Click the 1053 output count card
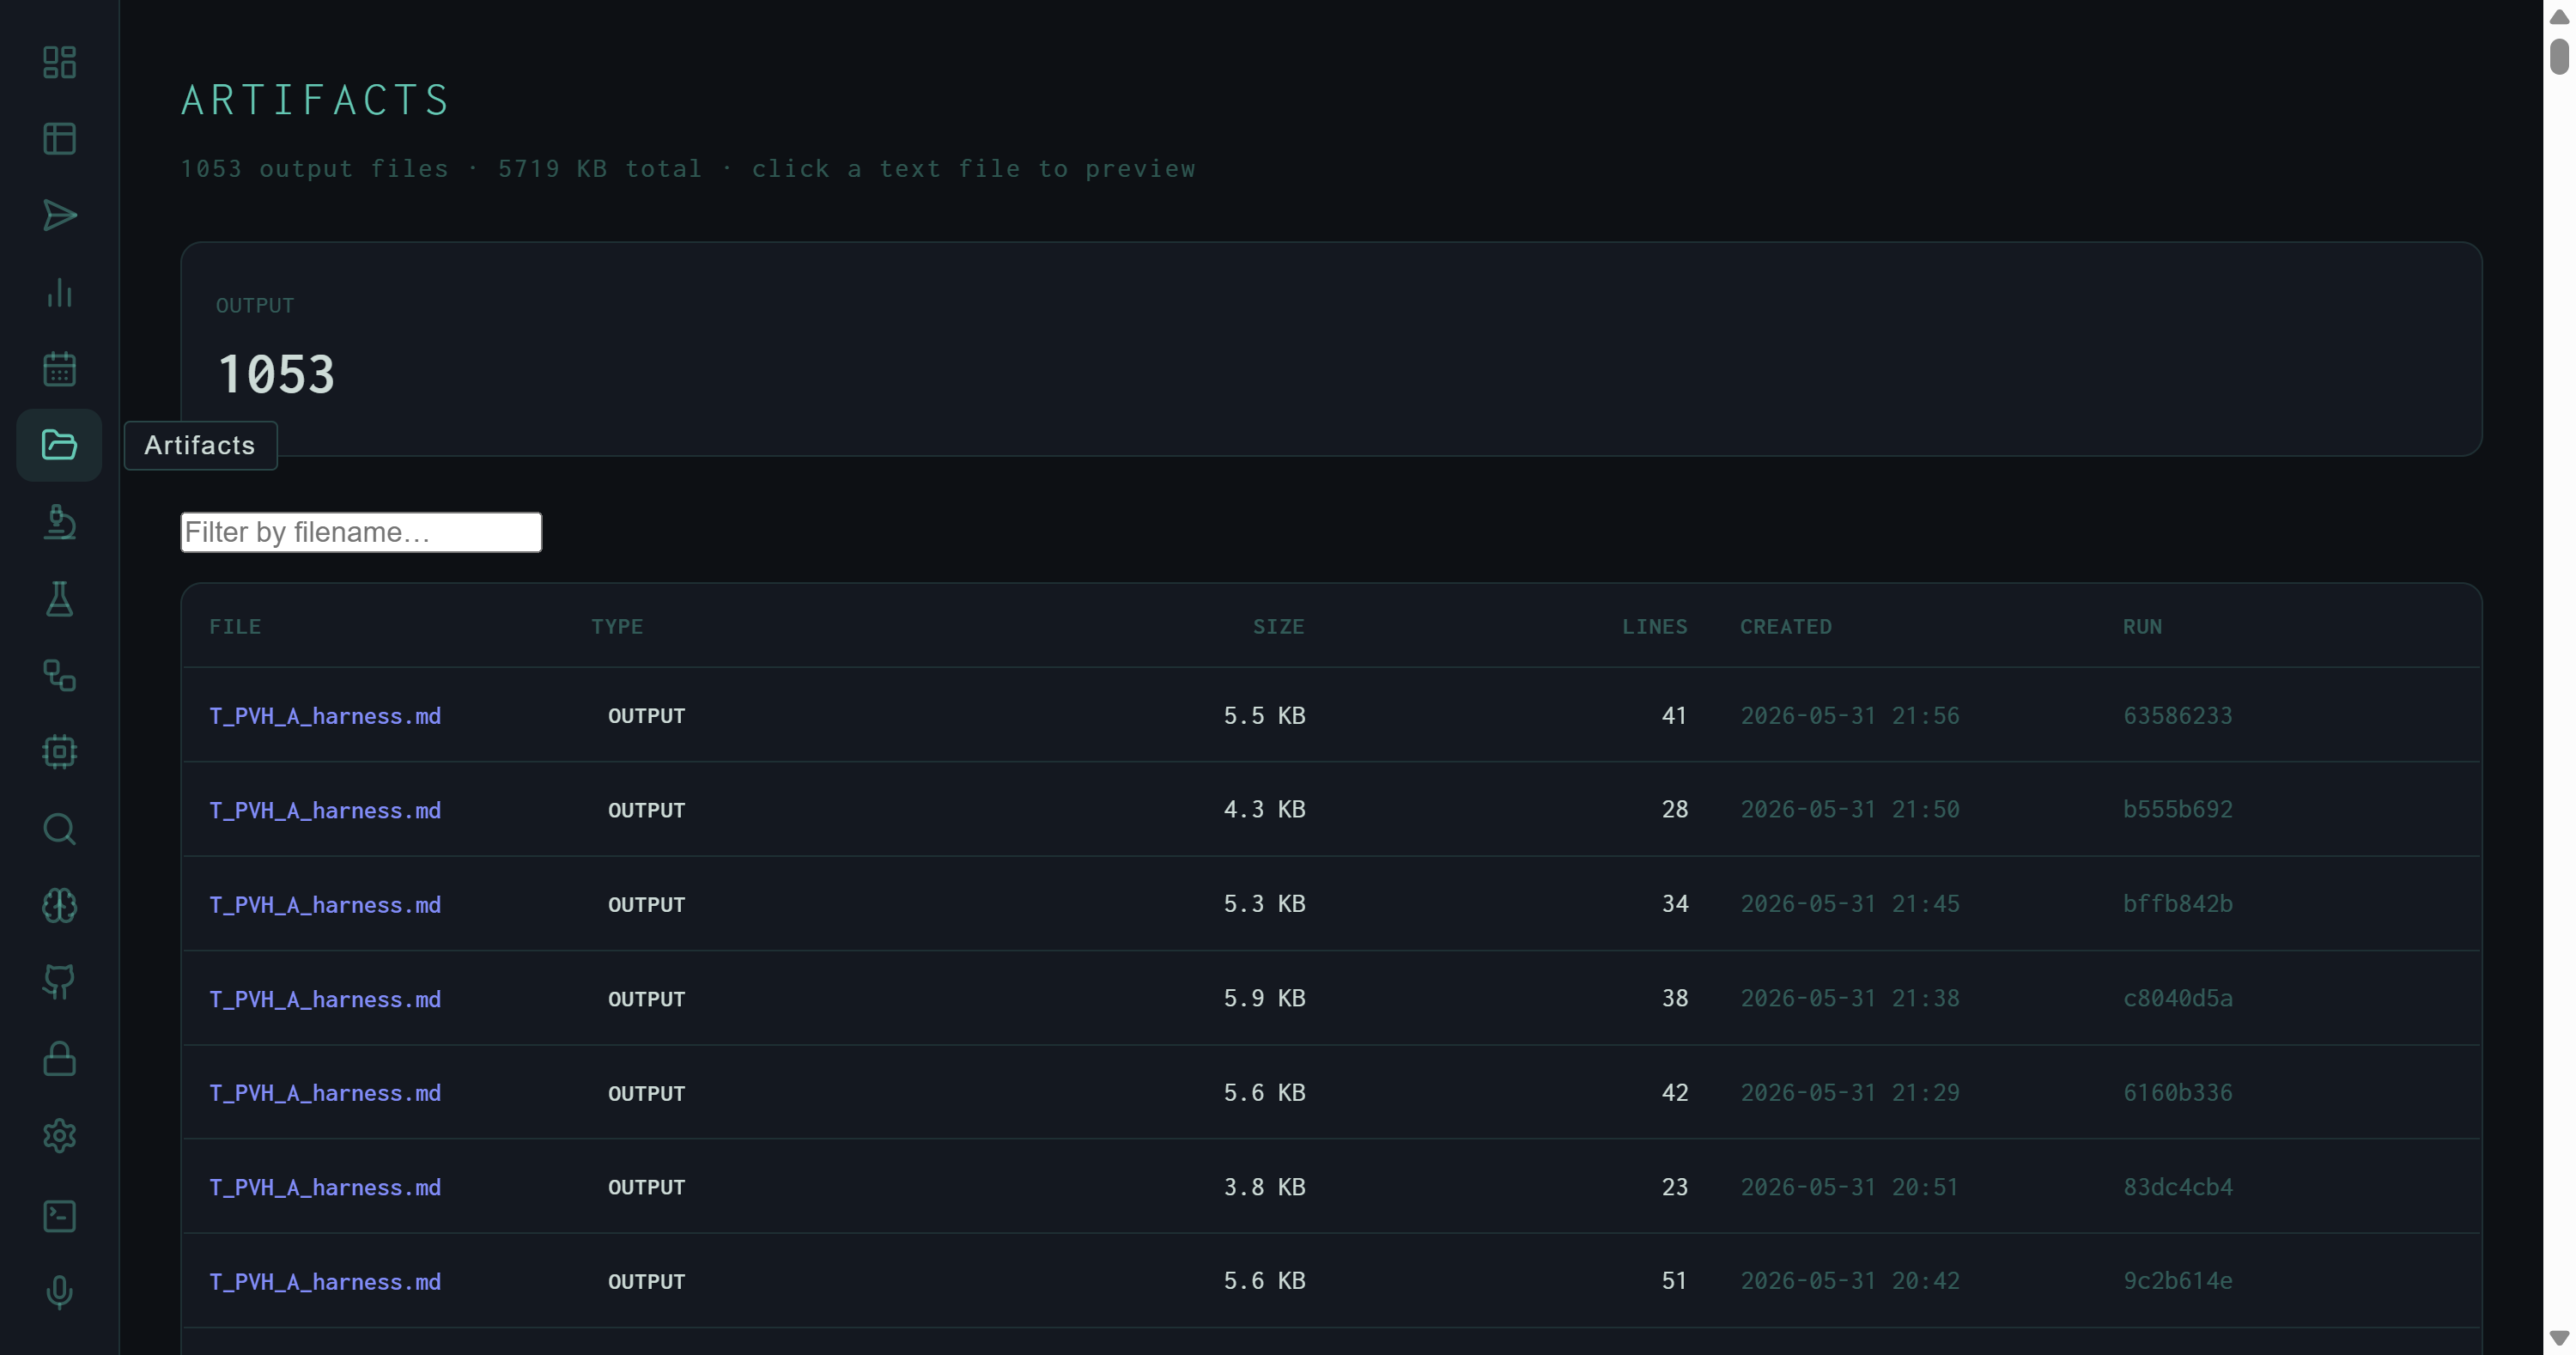 [1331, 349]
